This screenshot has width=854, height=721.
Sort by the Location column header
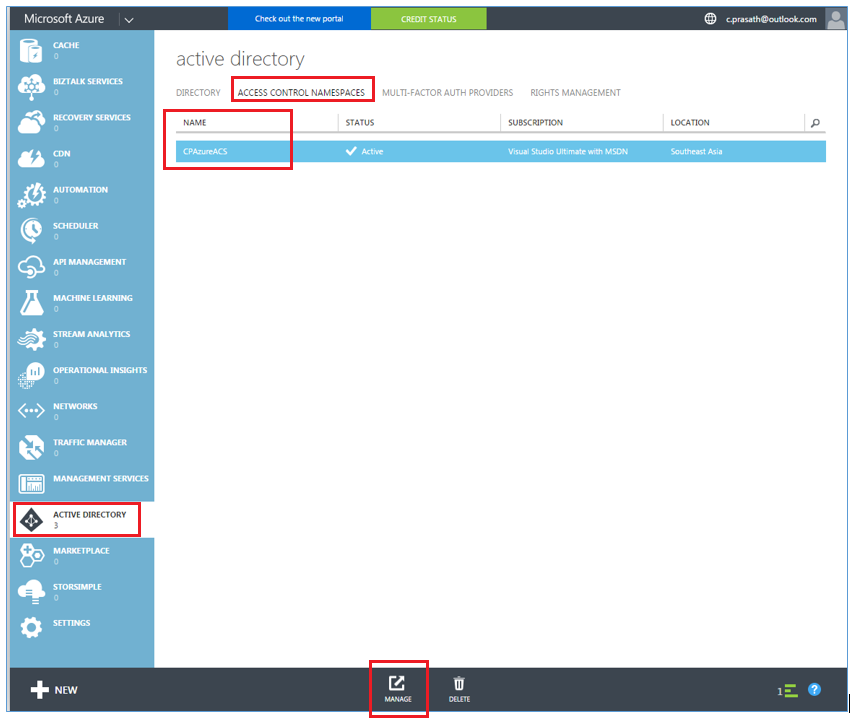[x=690, y=123]
